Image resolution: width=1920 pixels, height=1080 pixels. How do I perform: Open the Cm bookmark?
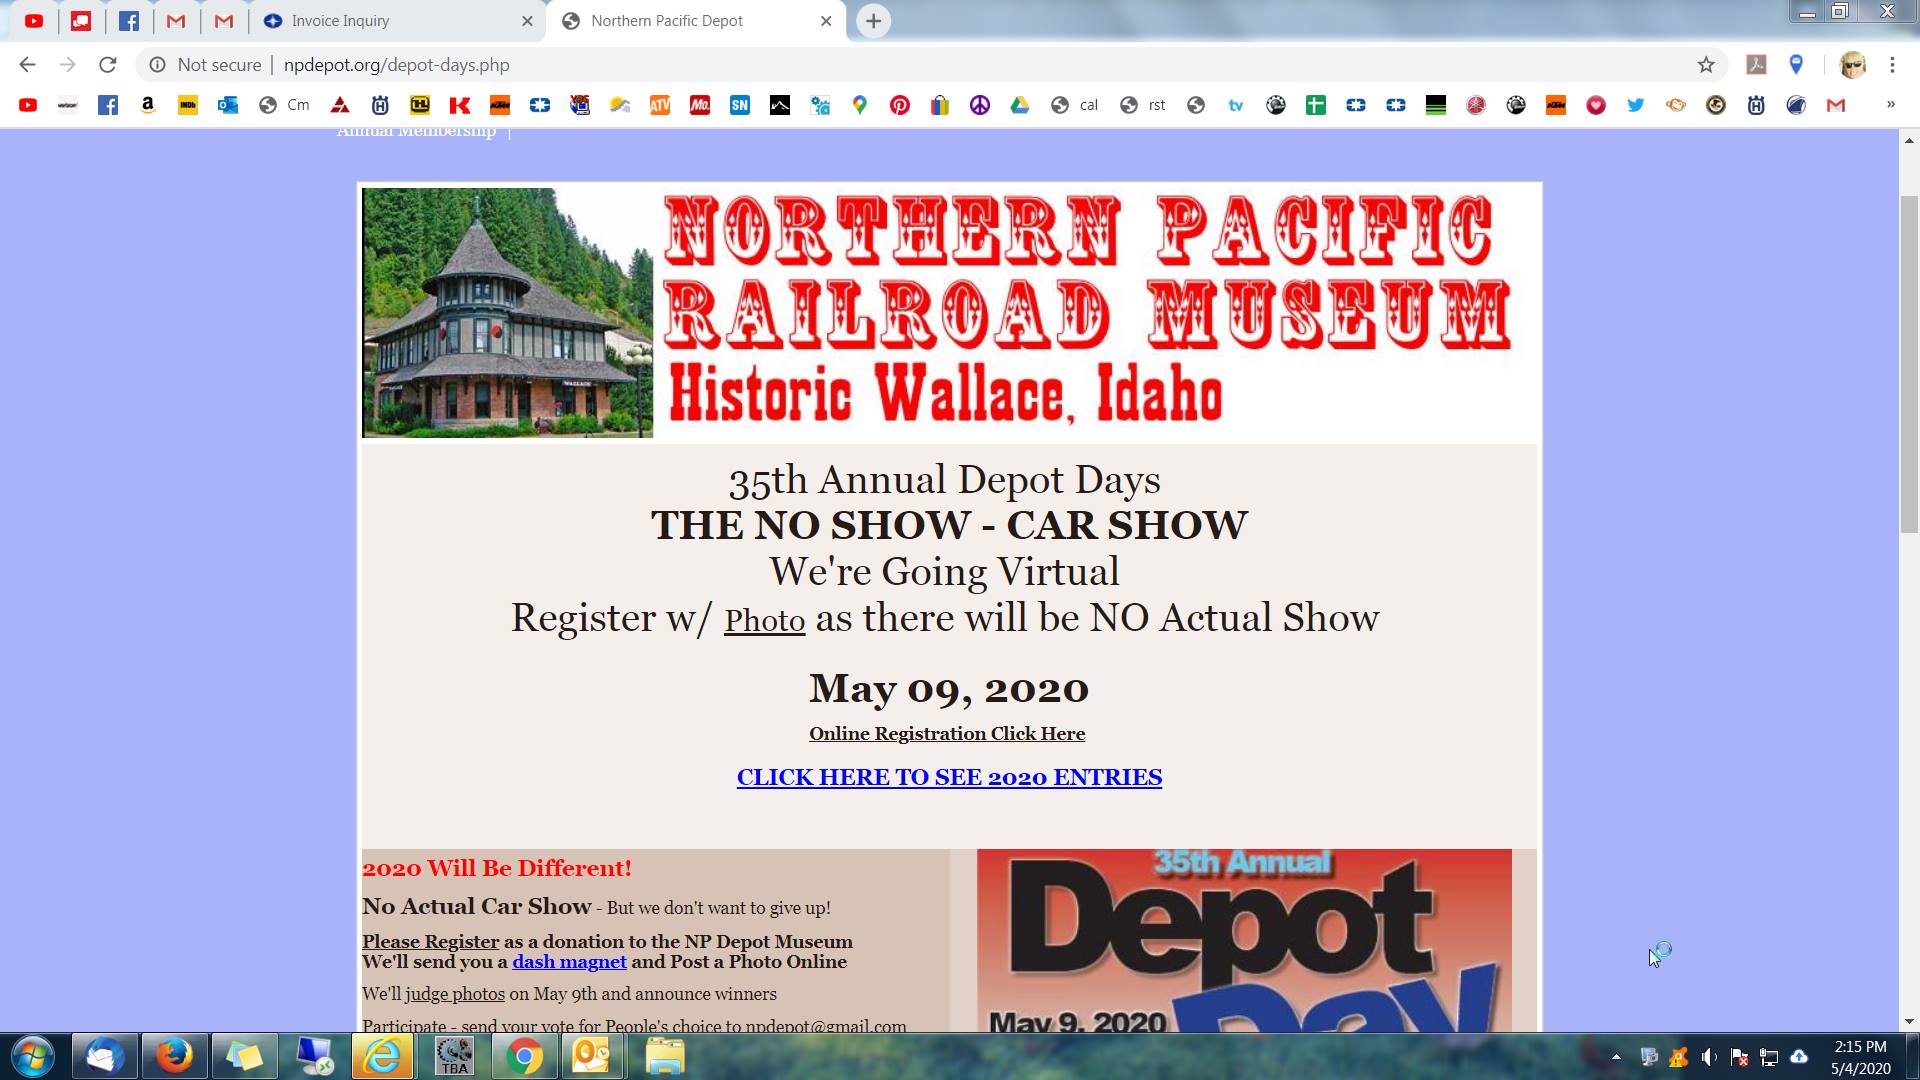[x=285, y=105]
